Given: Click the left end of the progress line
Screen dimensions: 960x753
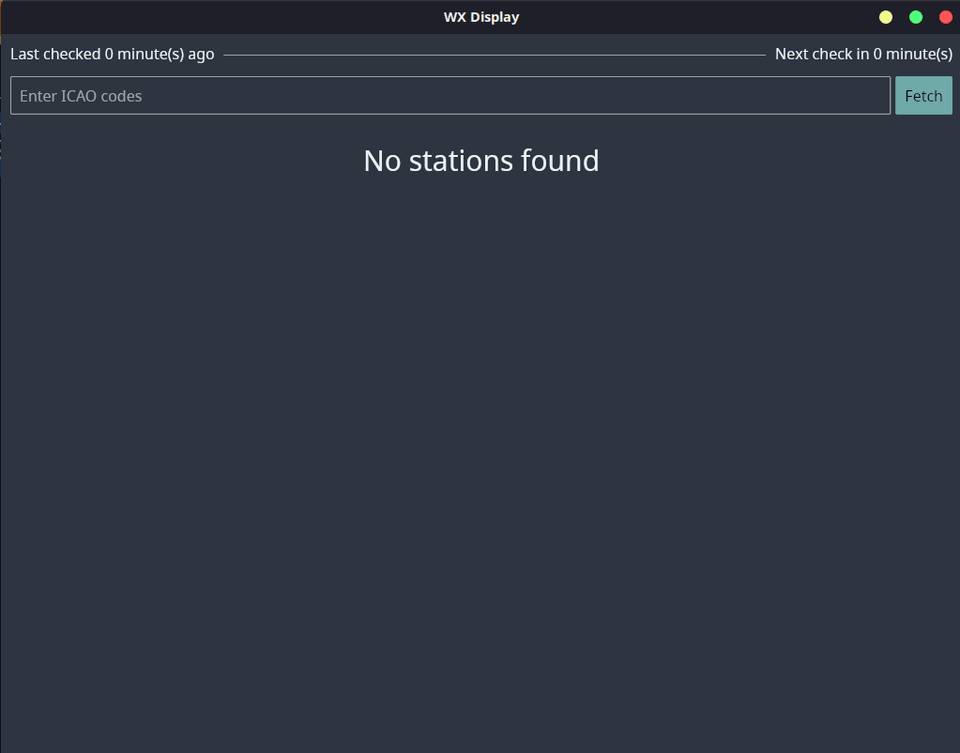Looking at the screenshot, I should (x=230, y=54).
